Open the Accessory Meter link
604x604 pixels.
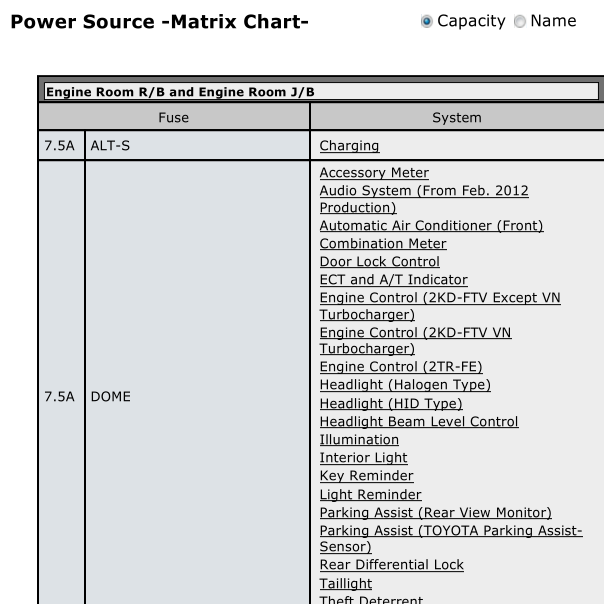(374, 173)
